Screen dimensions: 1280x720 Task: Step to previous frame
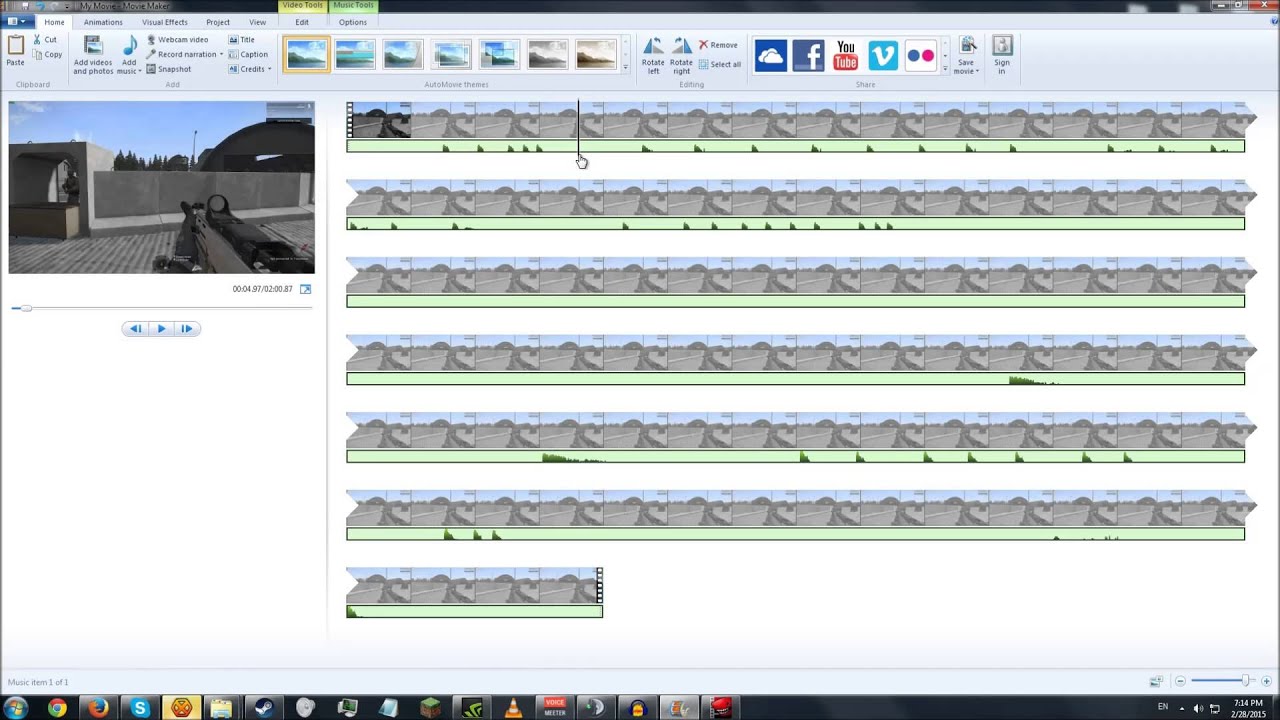[x=135, y=328]
